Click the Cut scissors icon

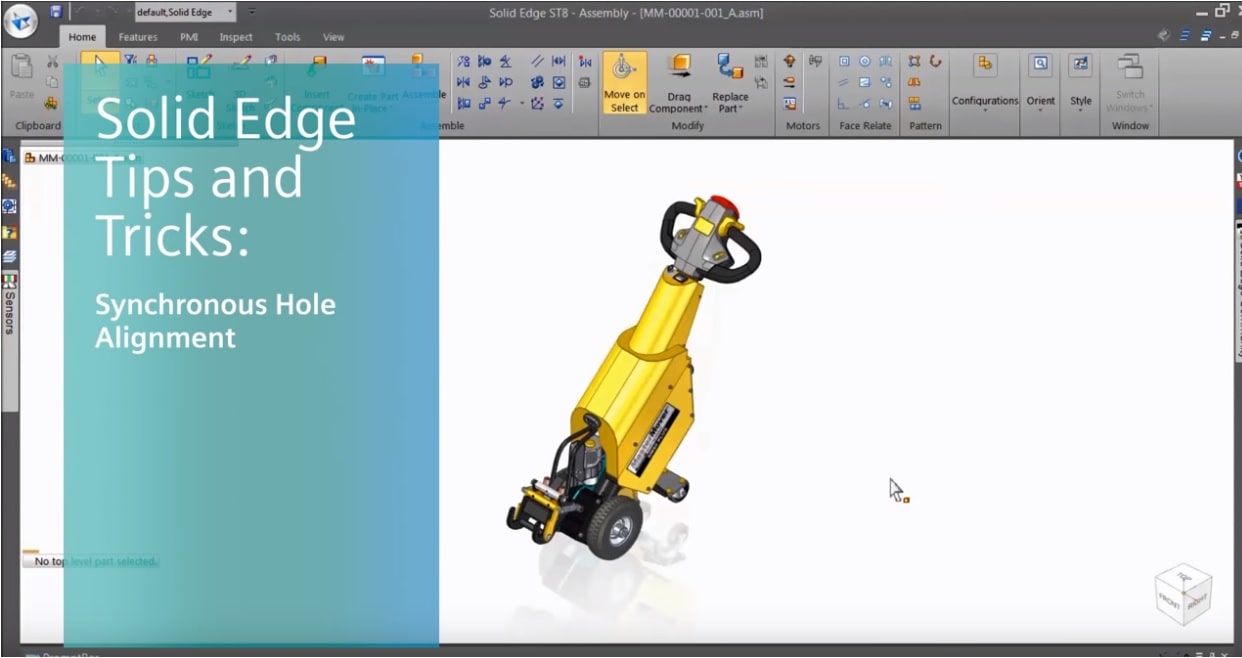(52, 61)
